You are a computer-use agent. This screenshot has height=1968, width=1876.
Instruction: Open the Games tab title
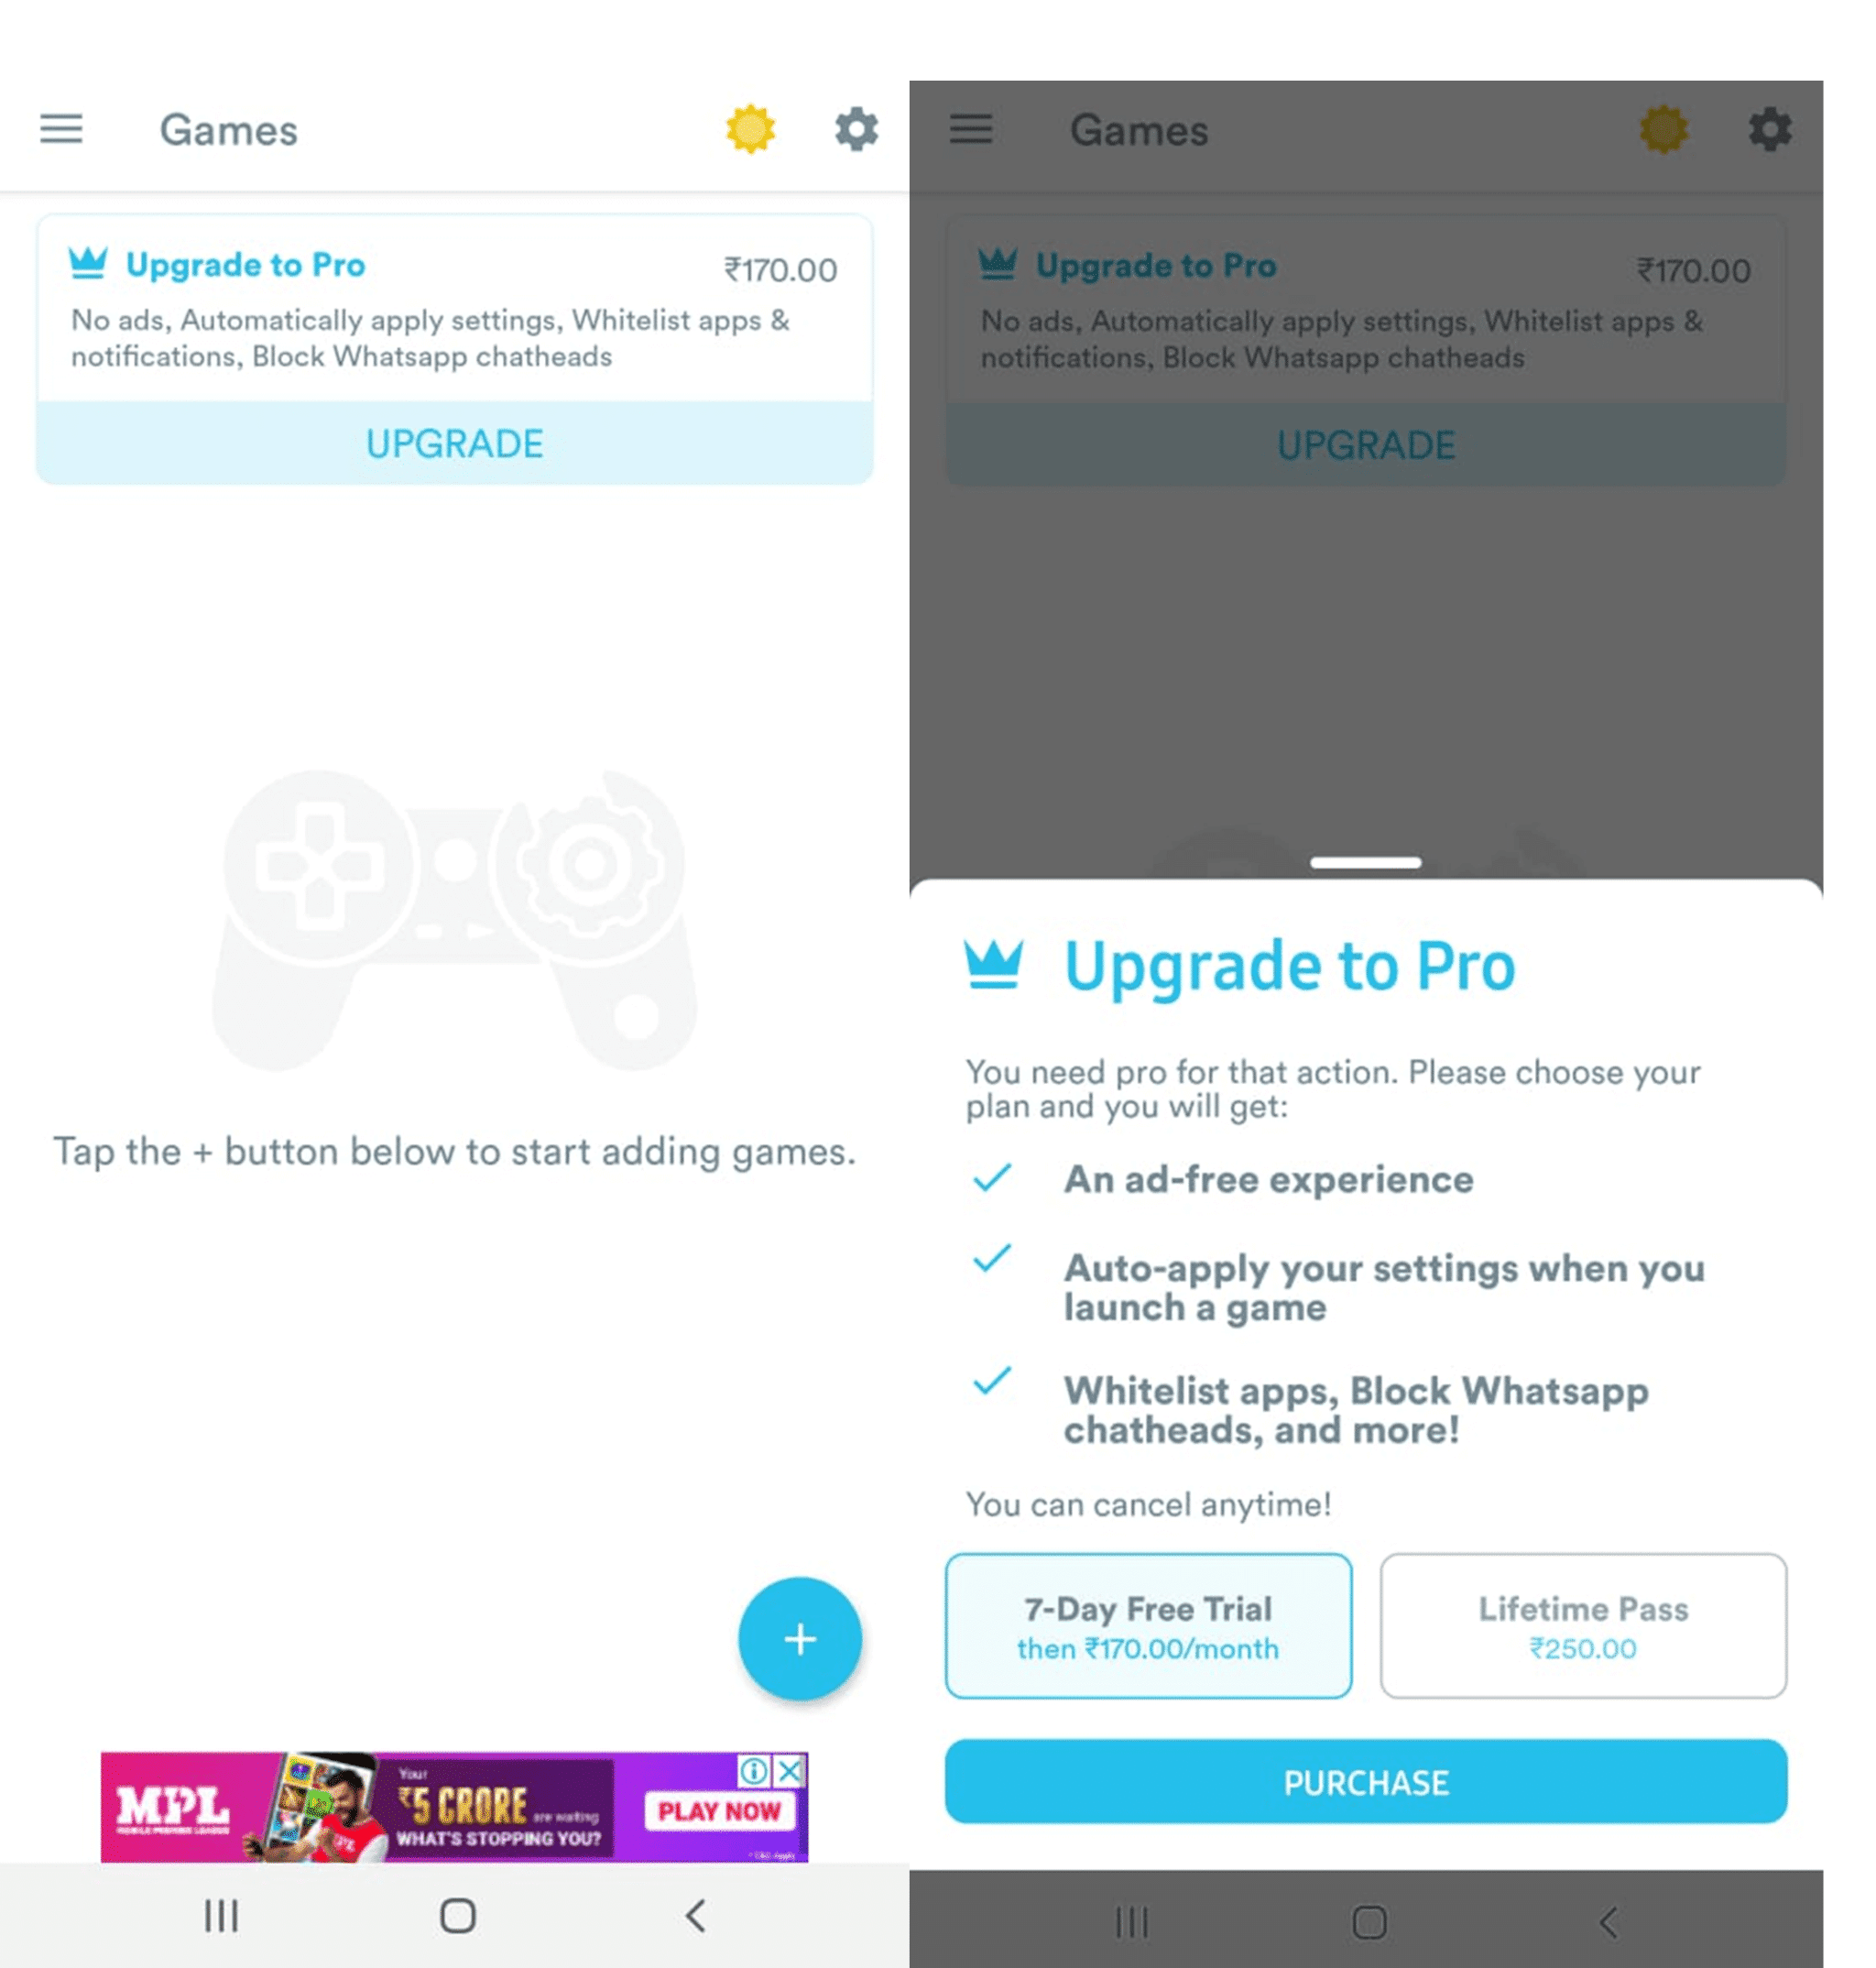230,128
